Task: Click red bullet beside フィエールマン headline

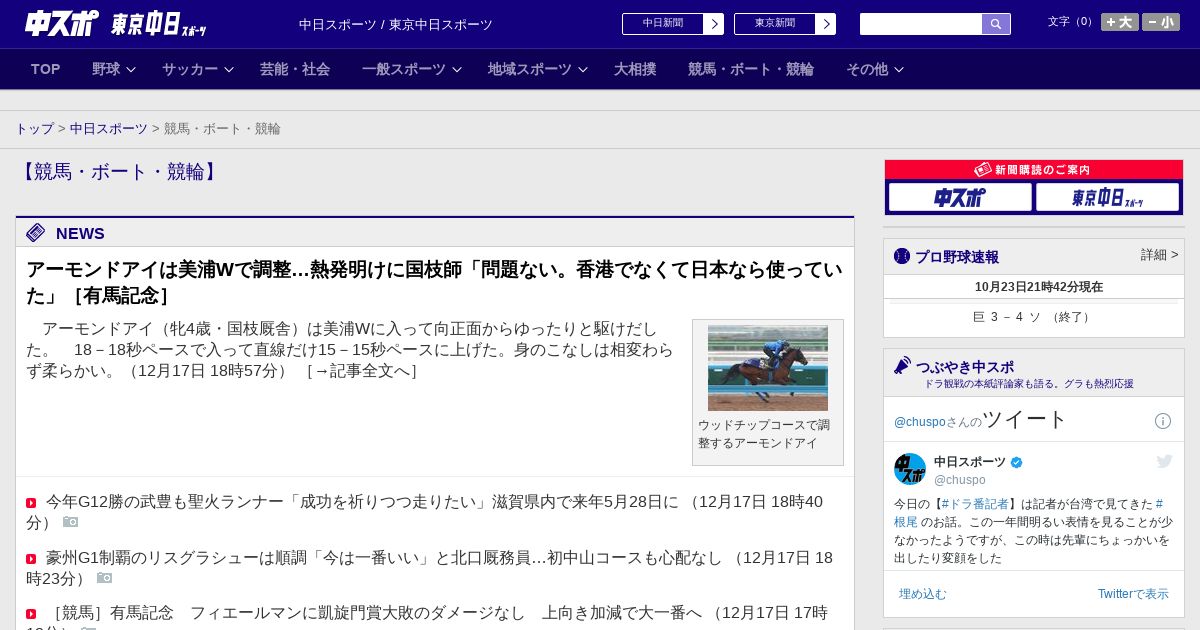Action: pos(31,614)
